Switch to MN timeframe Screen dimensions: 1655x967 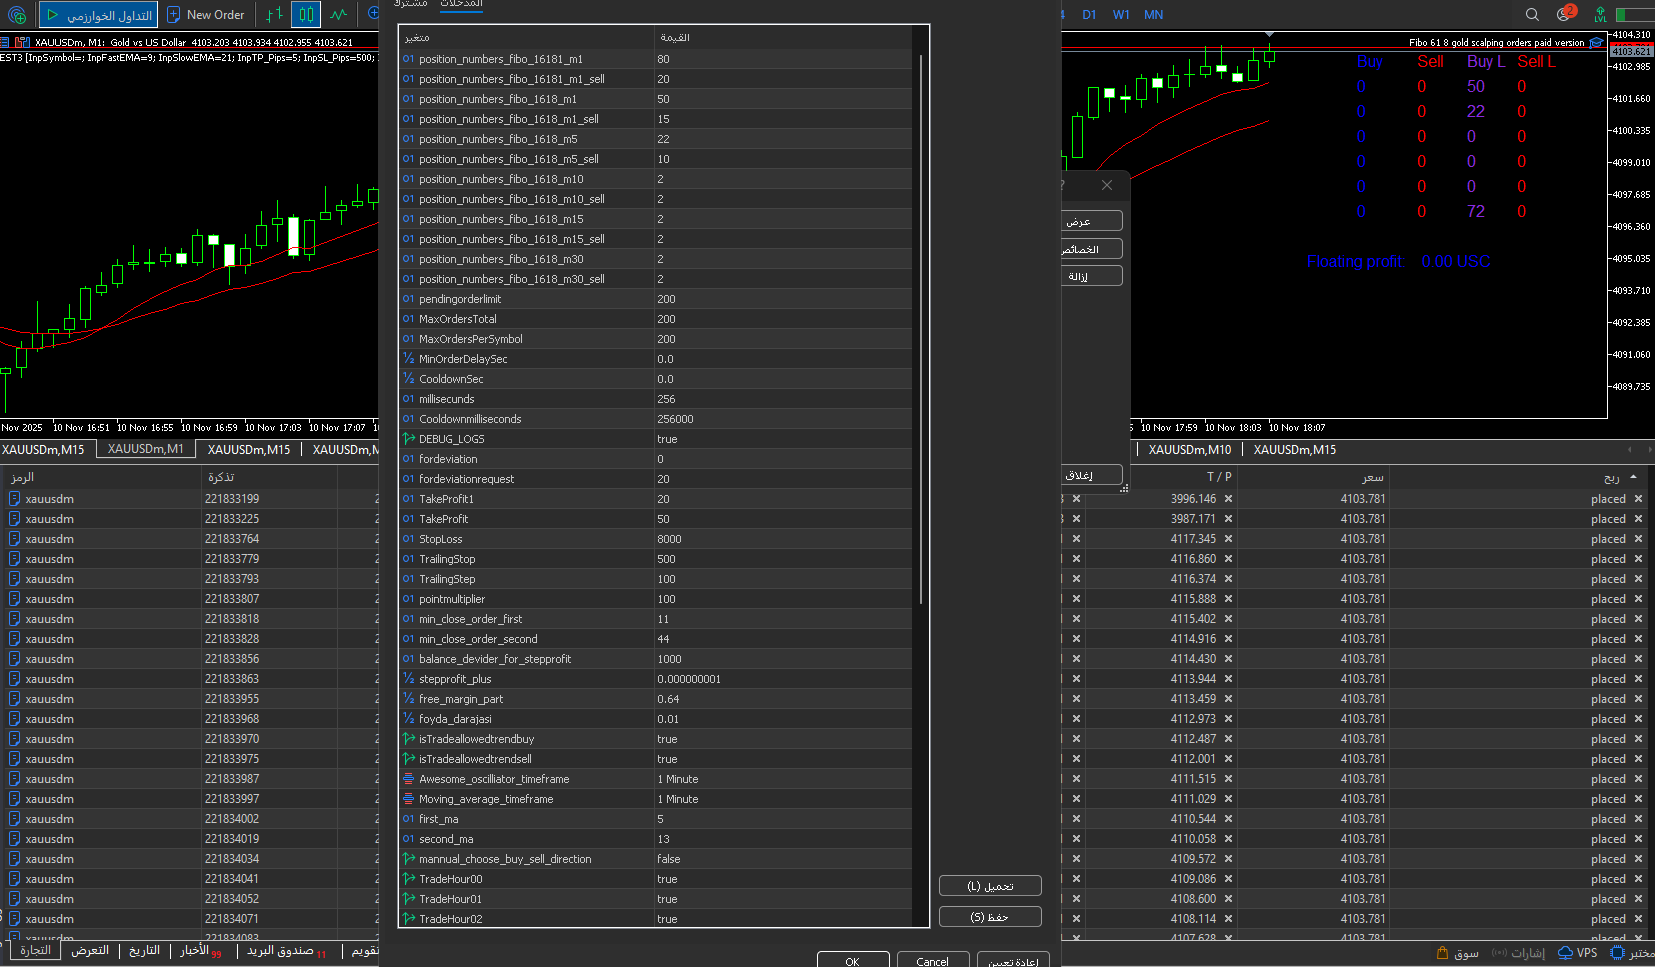[x=1153, y=15]
